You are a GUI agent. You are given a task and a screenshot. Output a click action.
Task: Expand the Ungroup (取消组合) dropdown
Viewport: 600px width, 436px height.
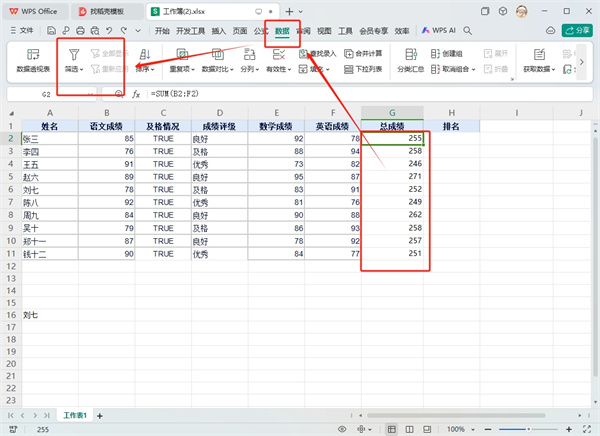coord(473,70)
